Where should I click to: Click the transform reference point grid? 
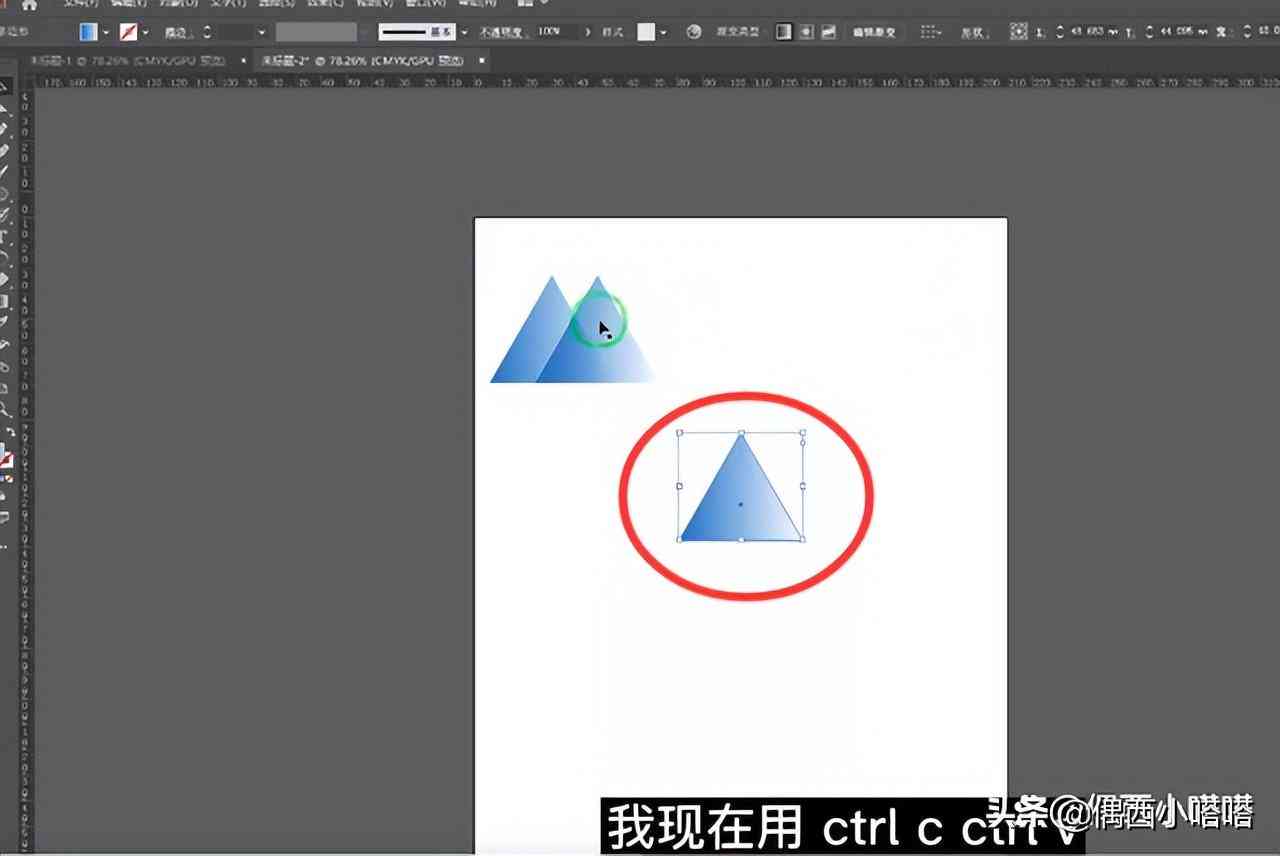(x=1019, y=32)
